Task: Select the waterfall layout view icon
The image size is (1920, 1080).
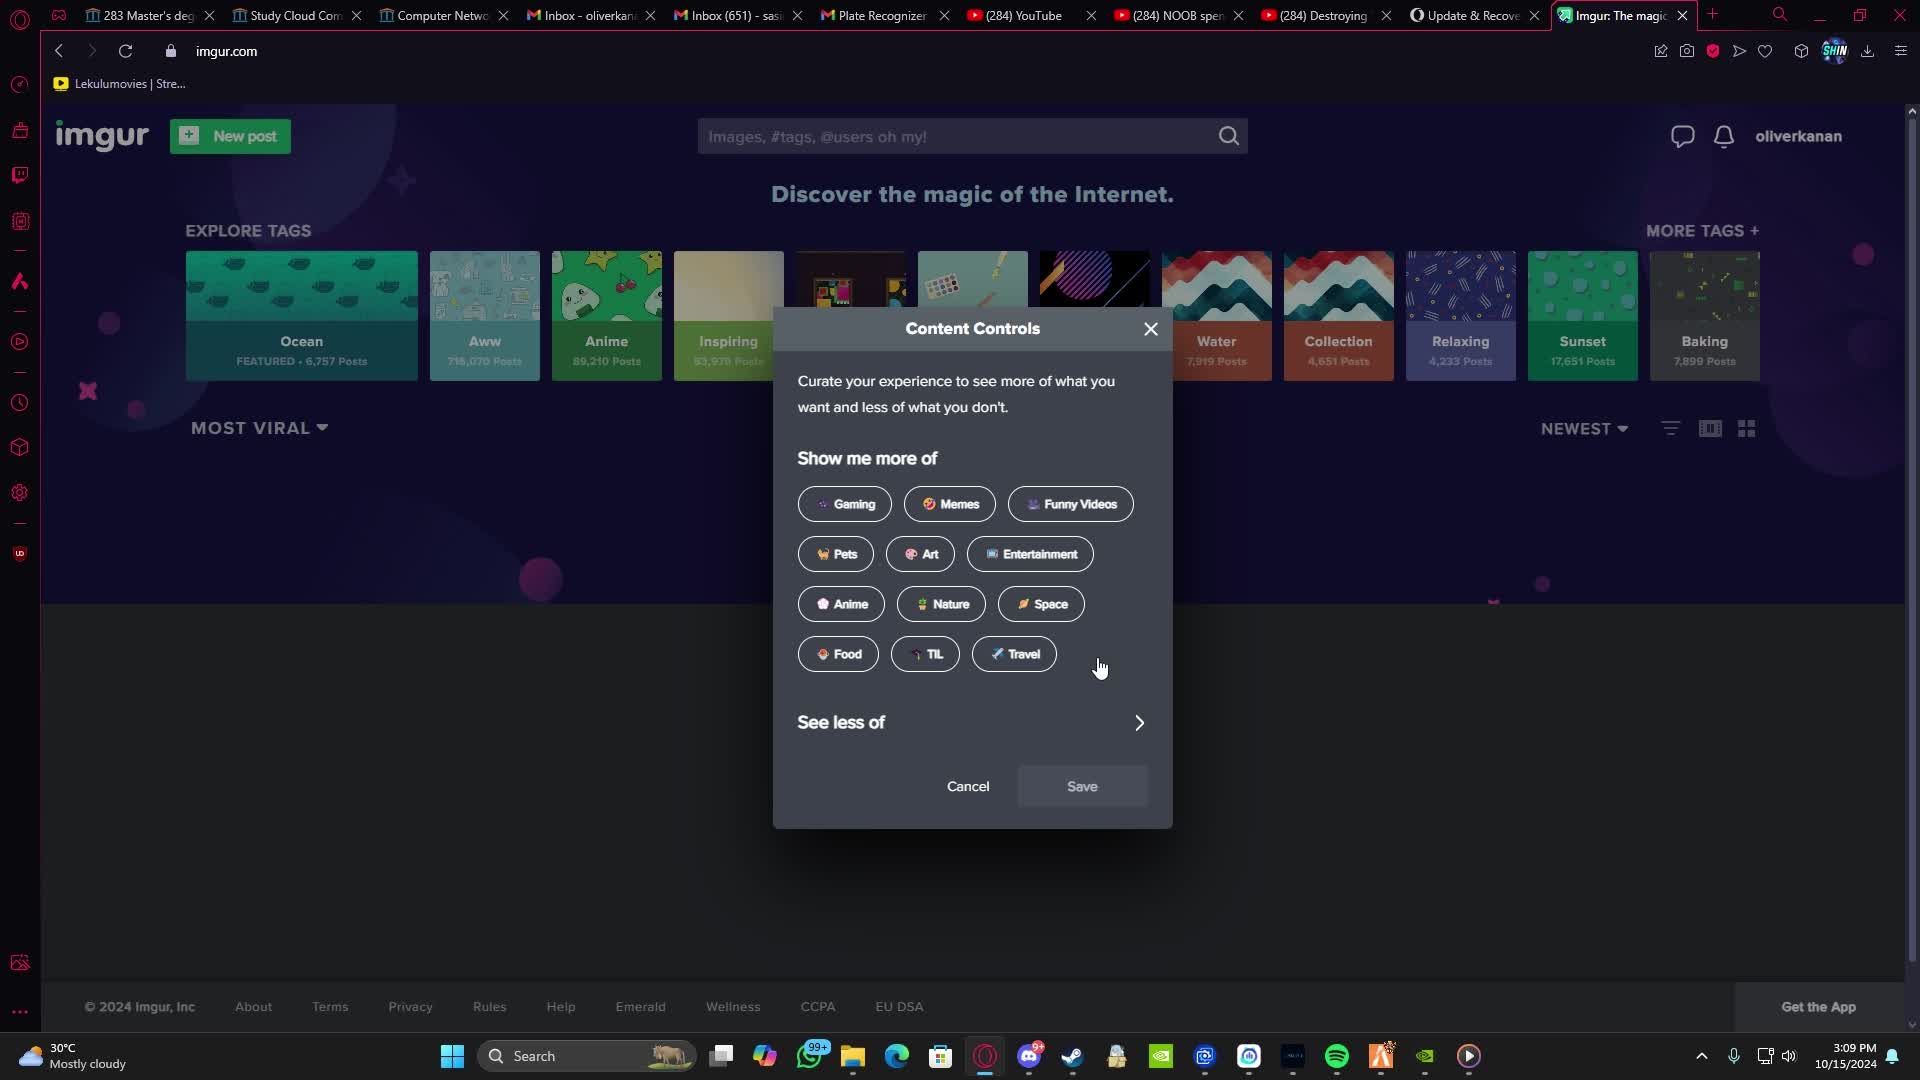Action: point(1710,428)
